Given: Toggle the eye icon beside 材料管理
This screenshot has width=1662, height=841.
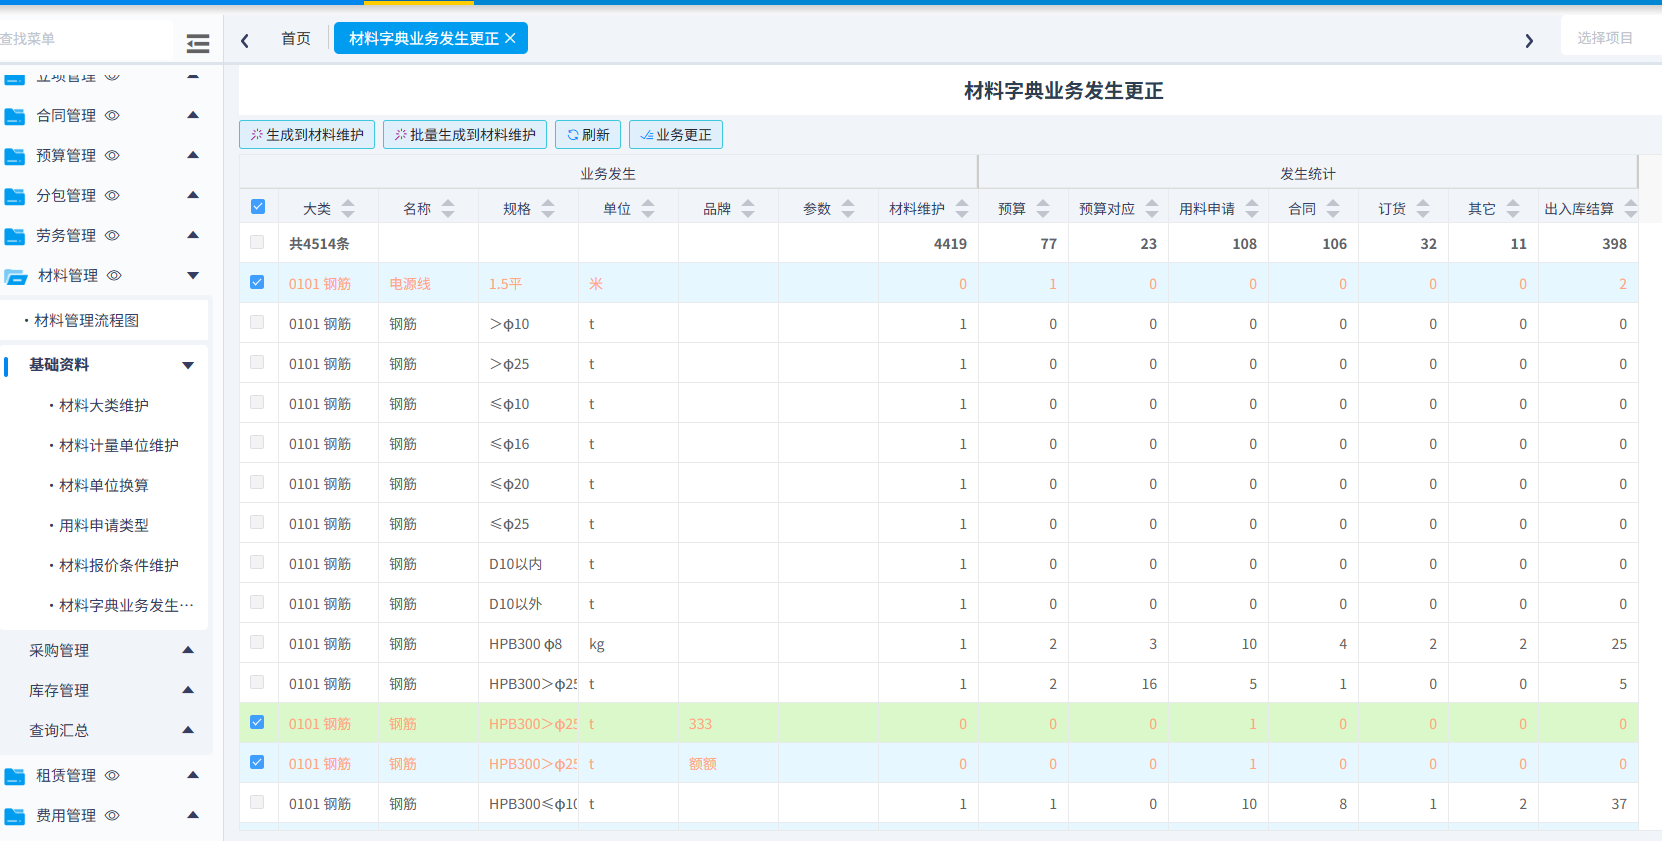Looking at the screenshot, I should tap(114, 276).
